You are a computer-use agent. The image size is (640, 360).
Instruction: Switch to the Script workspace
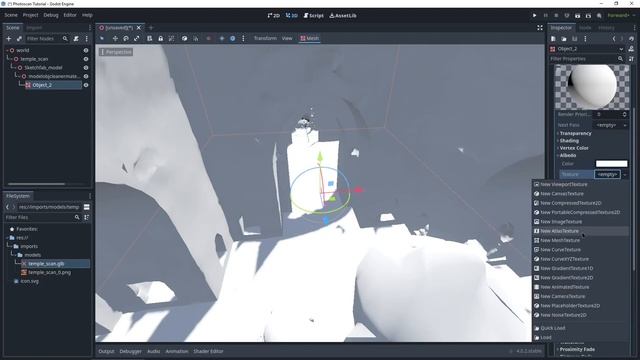point(313,16)
